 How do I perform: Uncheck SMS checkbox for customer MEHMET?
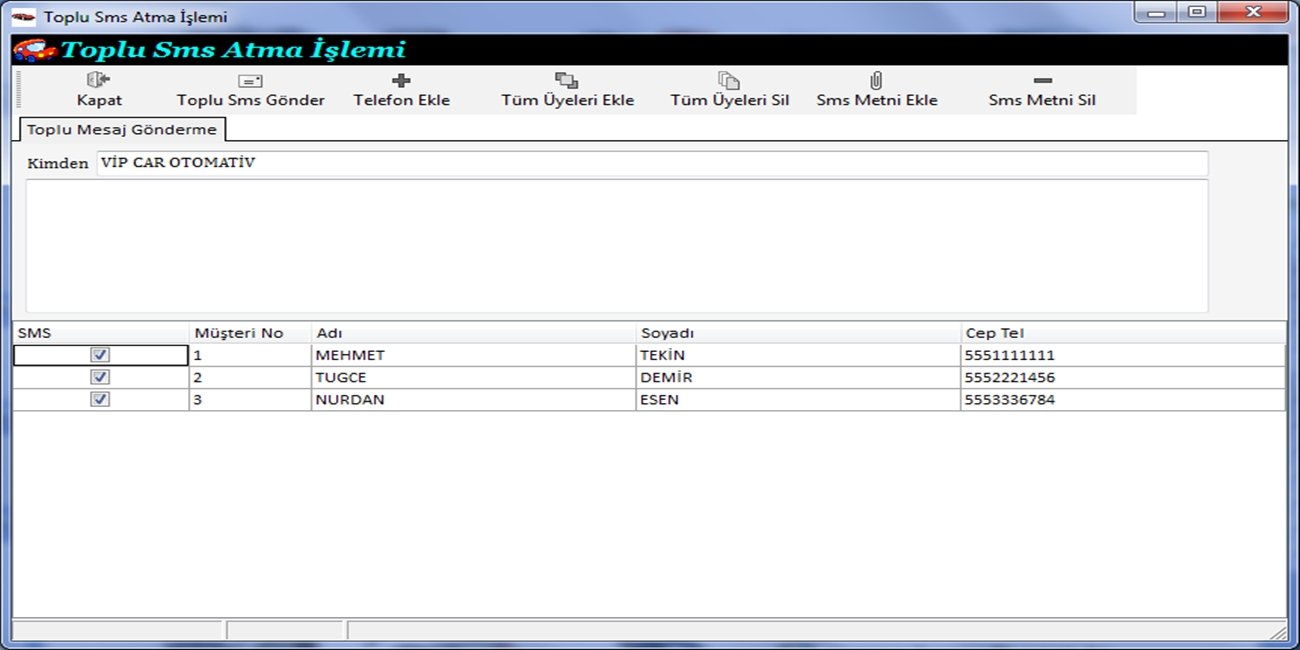tap(100, 355)
